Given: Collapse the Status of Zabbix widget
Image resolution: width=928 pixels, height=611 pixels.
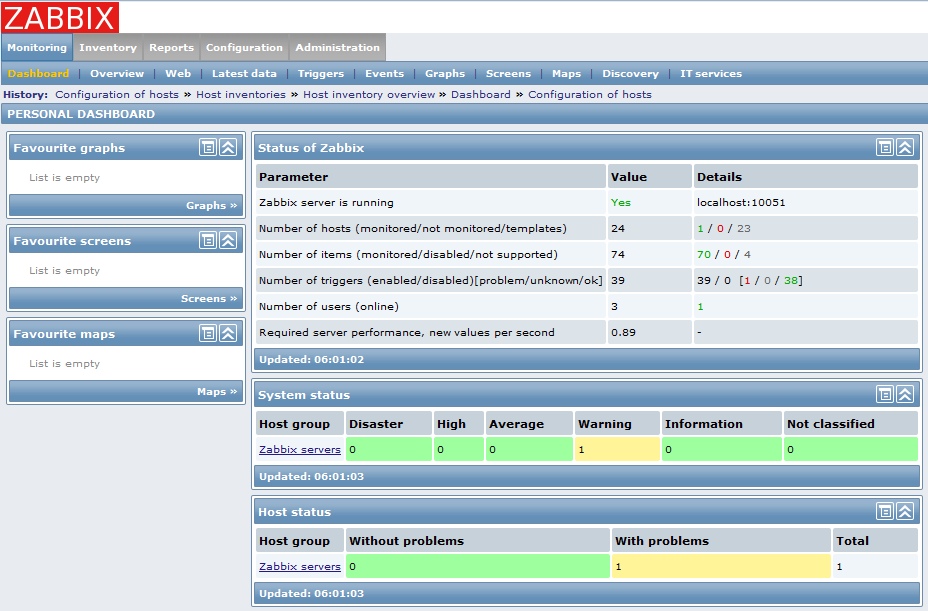Looking at the screenshot, I should [x=905, y=147].
